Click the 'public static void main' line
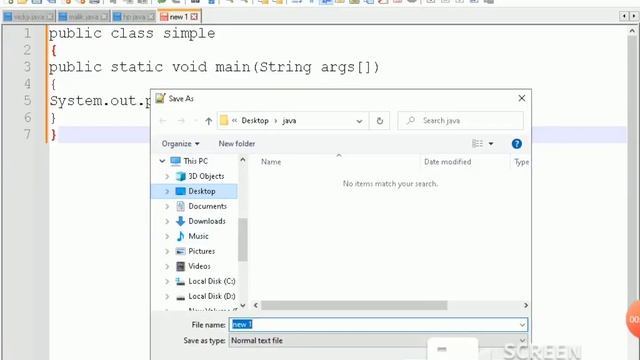The height and width of the screenshot is (360, 640). (x=214, y=67)
